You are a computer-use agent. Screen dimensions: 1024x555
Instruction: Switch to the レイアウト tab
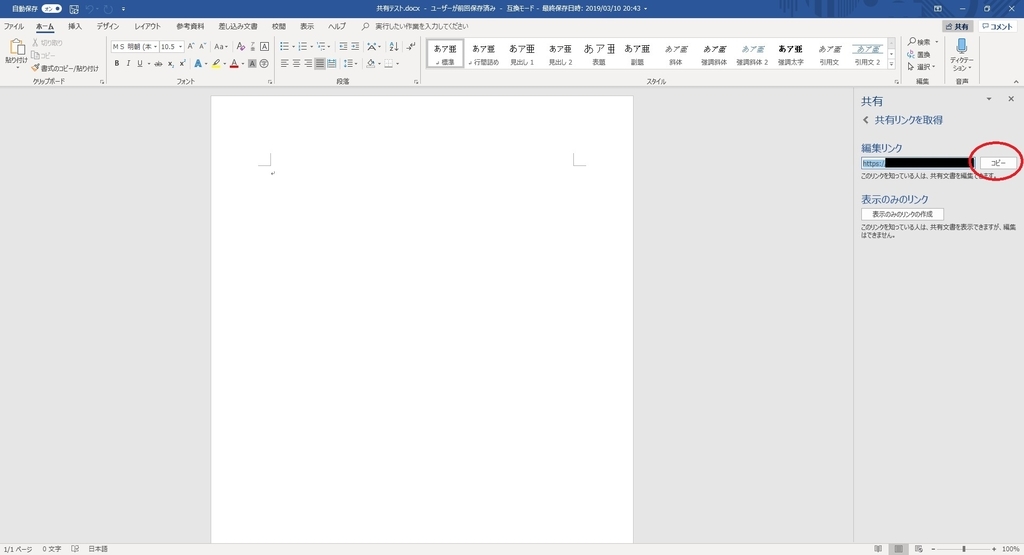(148, 26)
